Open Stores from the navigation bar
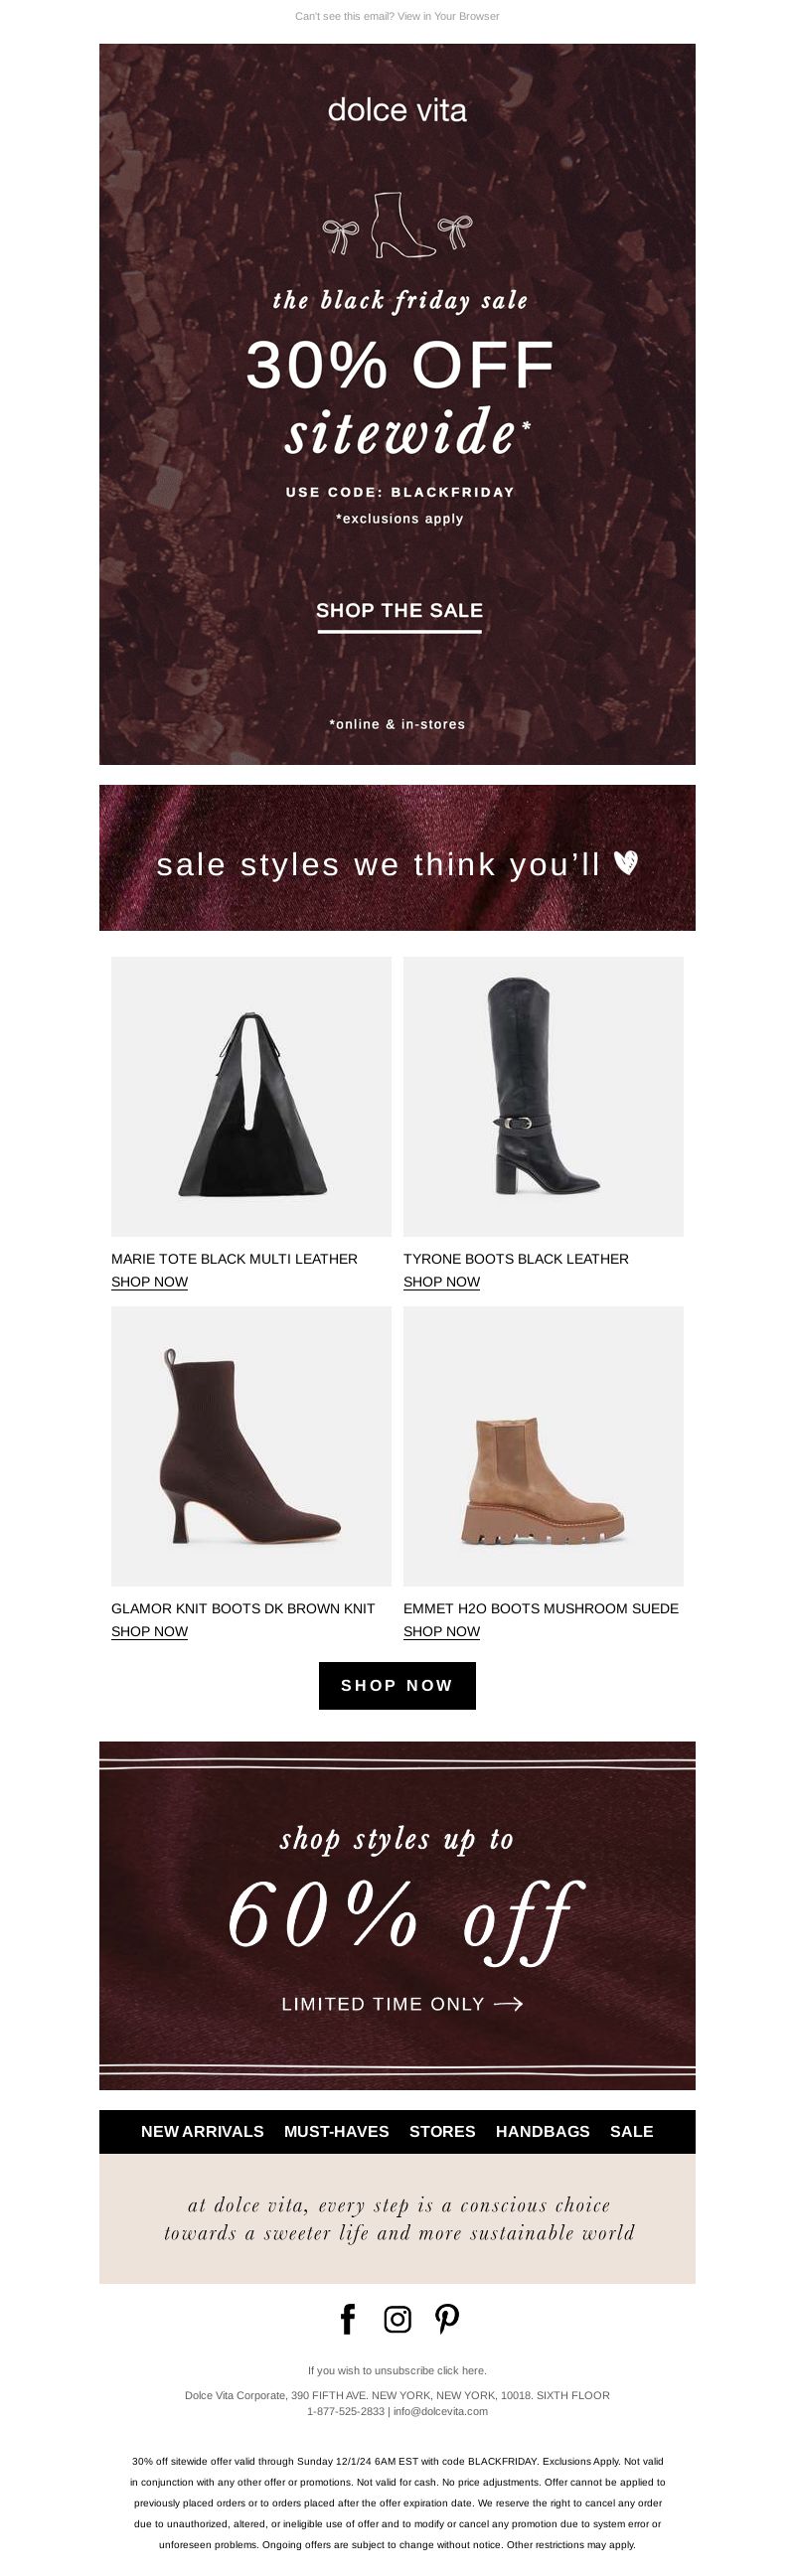Screen dimensions: 795x2576 click(x=442, y=2131)
